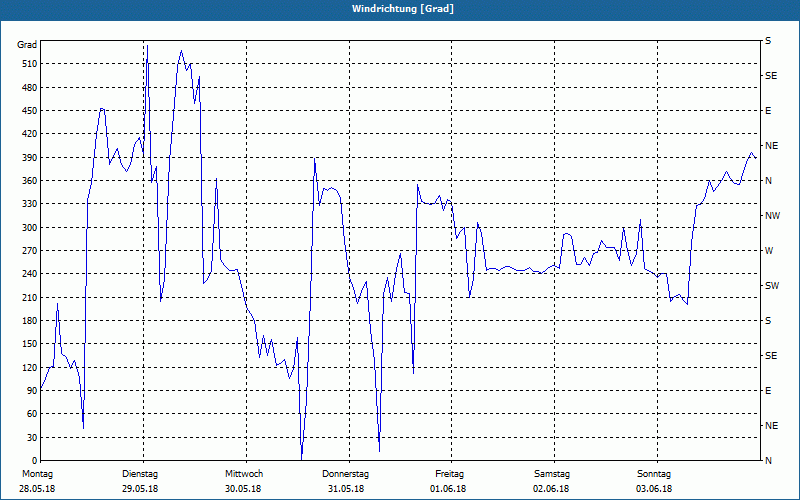Click the E compass label at 450 level
The height and width of the screenshot is (500, 800).
coord(768,111)
